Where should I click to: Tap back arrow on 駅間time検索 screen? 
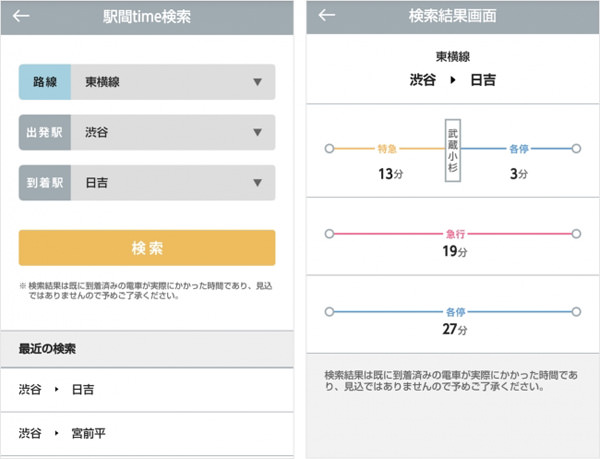point(21,17)
